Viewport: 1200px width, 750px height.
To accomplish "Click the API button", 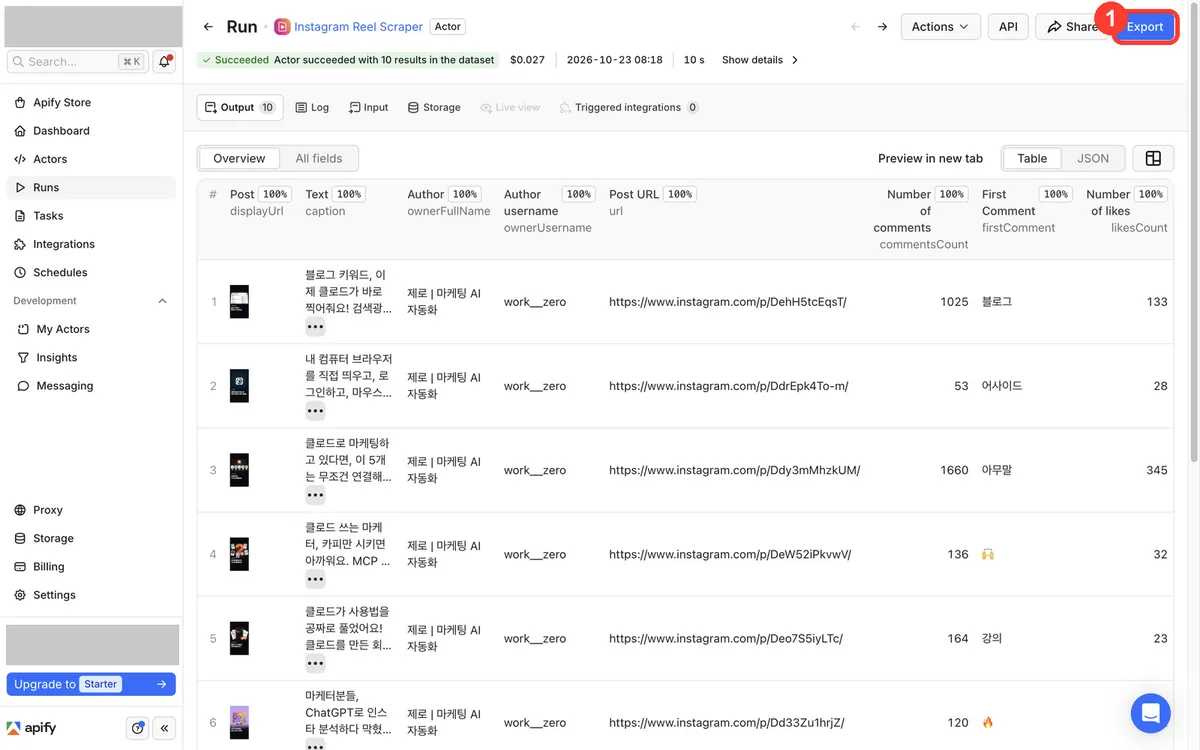I will [x=1008, y=27].
